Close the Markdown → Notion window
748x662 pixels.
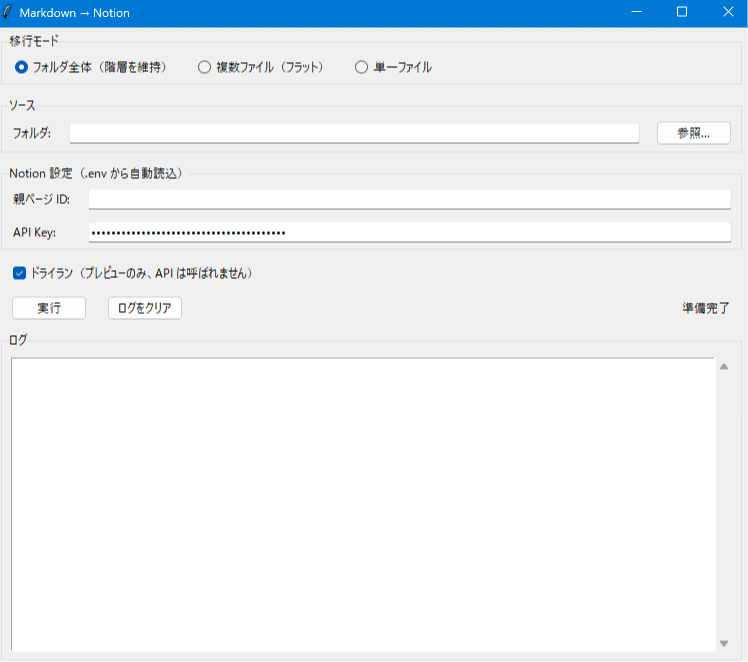coord(728,12)
